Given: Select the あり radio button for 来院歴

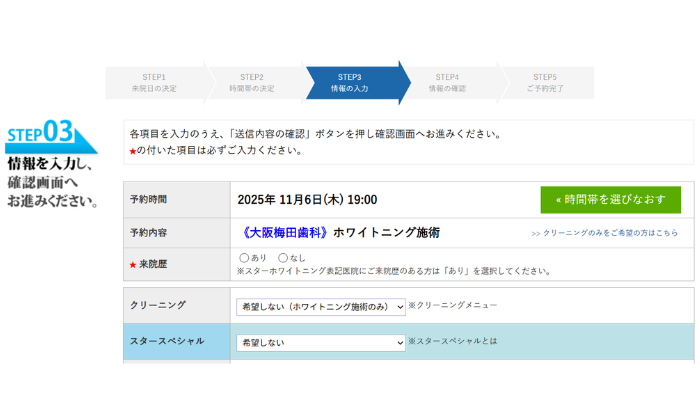Looking at the screenshot, I should pos(244,258).
